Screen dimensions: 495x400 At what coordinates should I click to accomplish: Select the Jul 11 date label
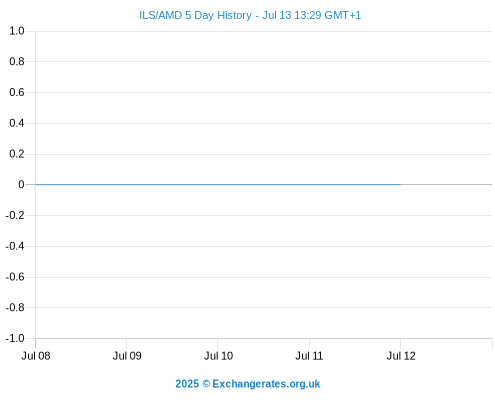(309, 356)
